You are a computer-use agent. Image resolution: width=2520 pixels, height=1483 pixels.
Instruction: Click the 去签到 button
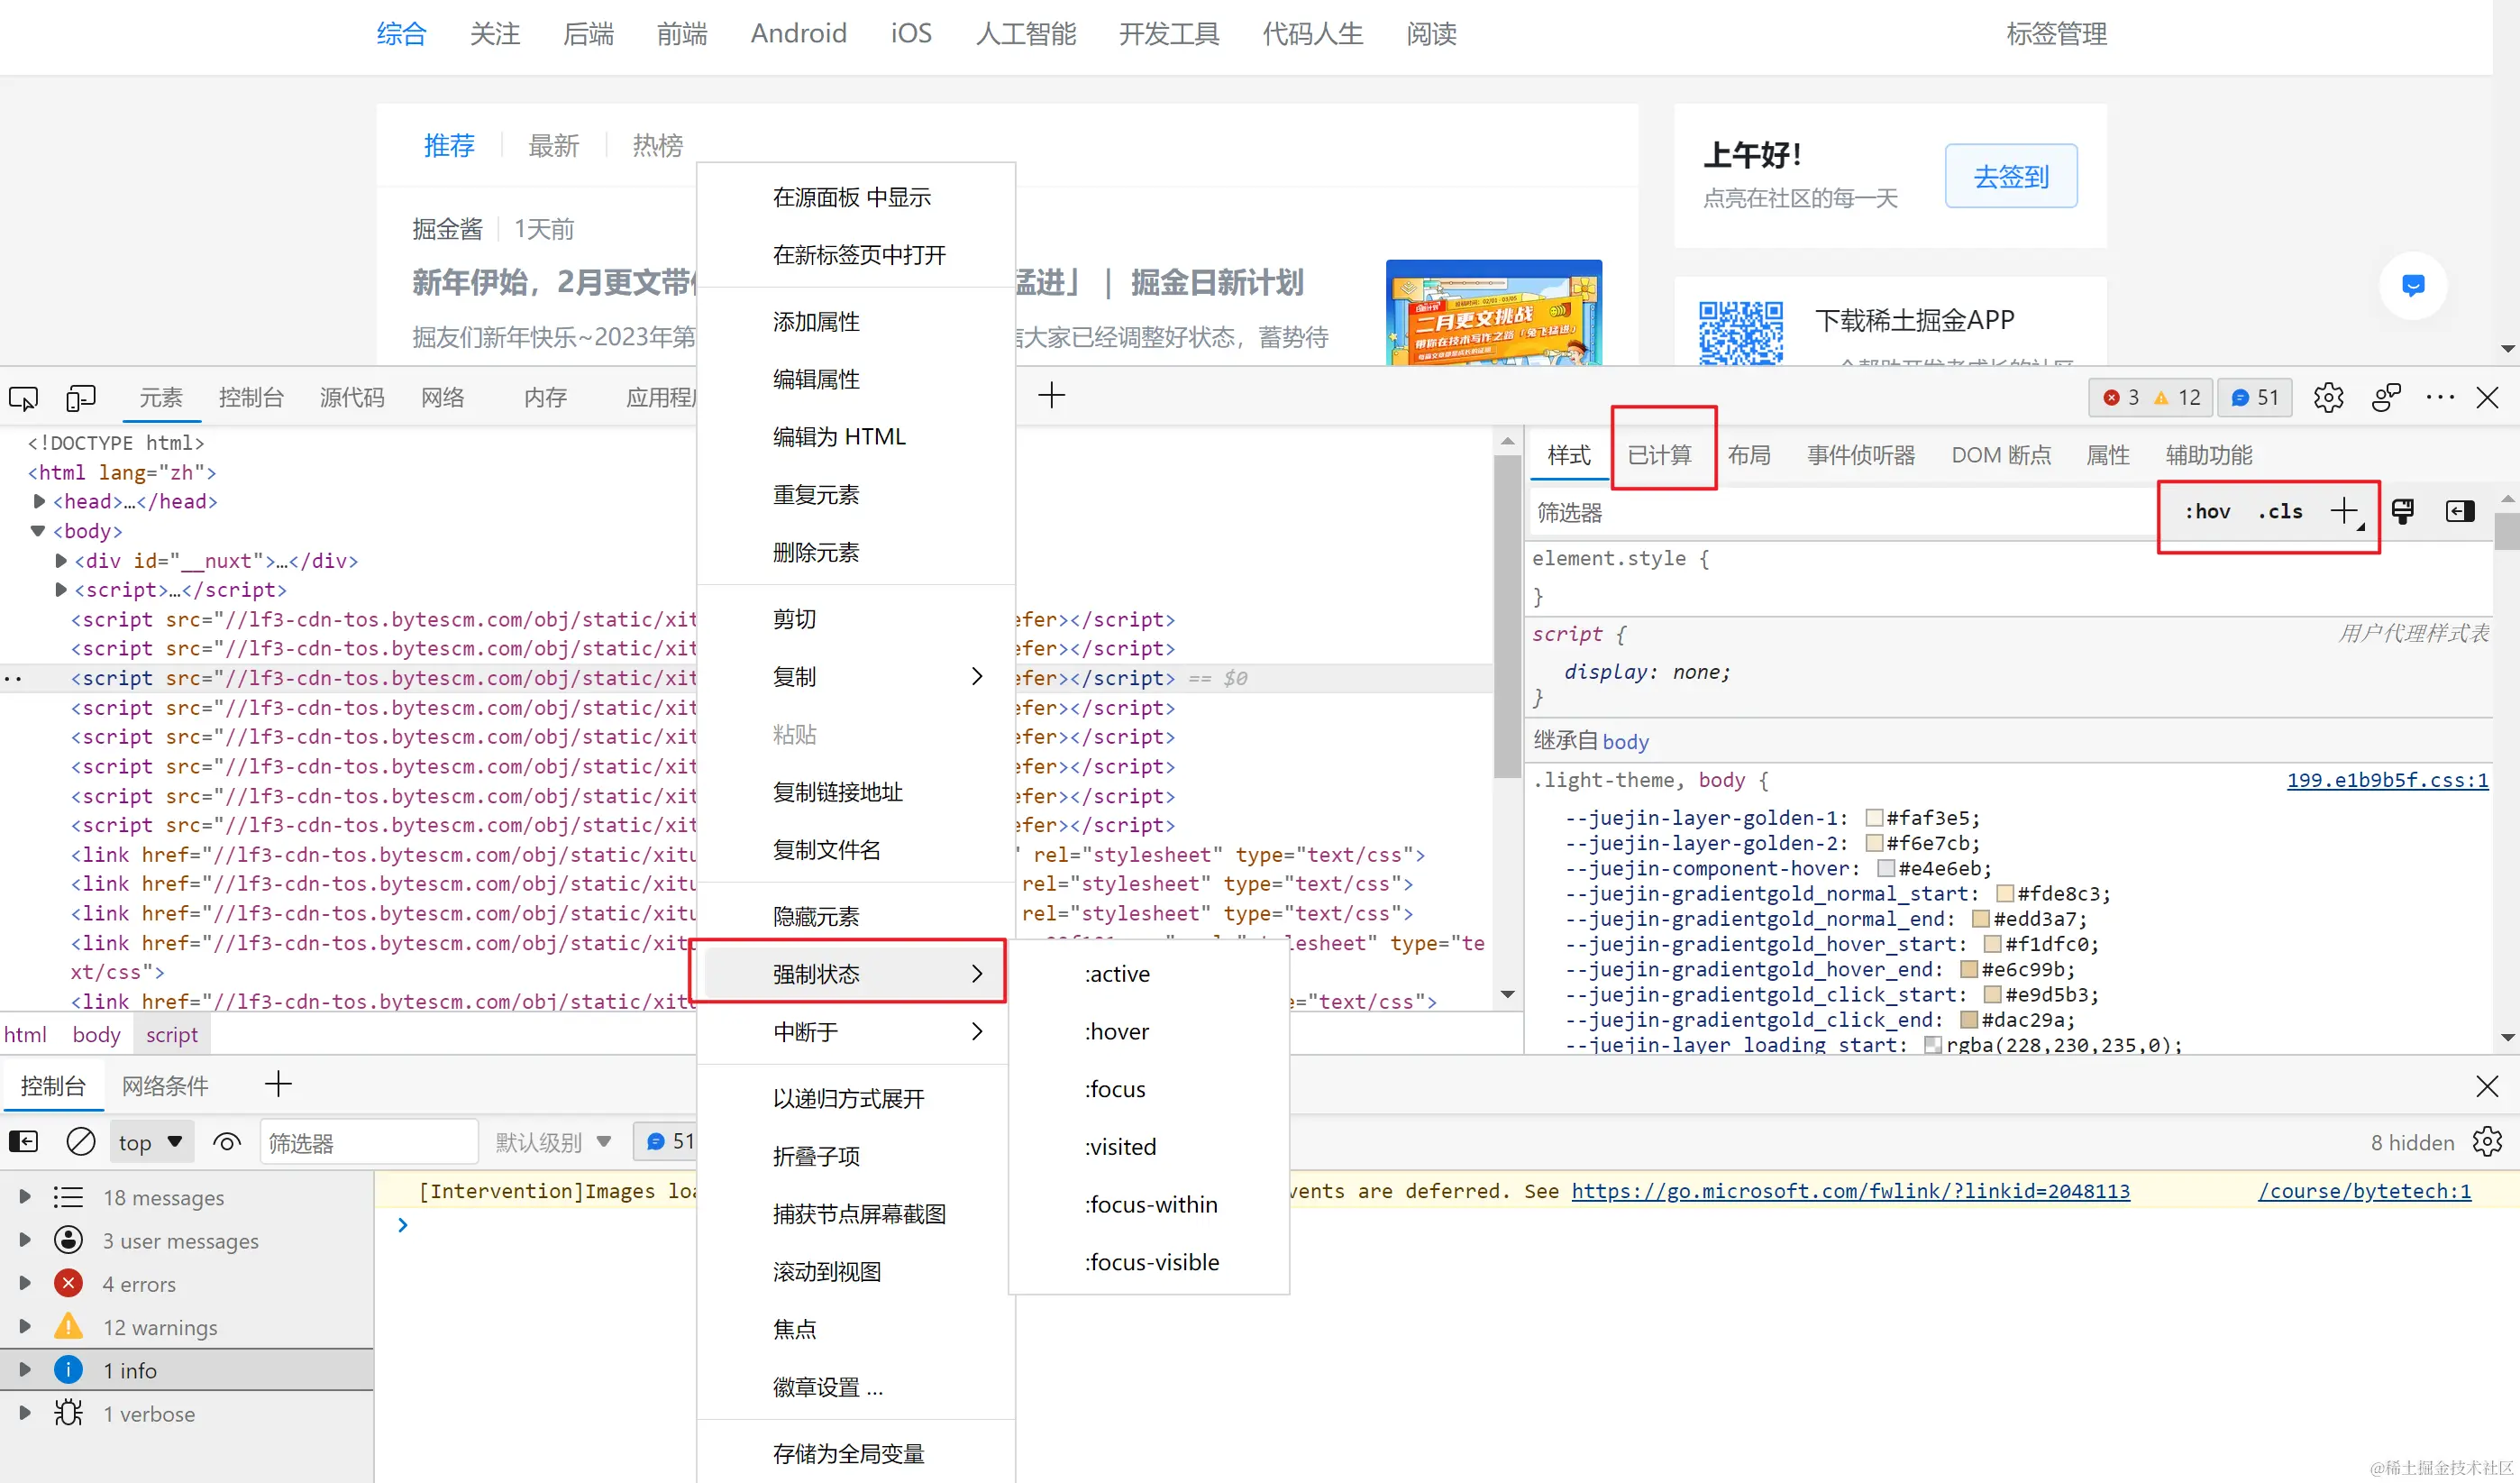[x=2010, y=176]
